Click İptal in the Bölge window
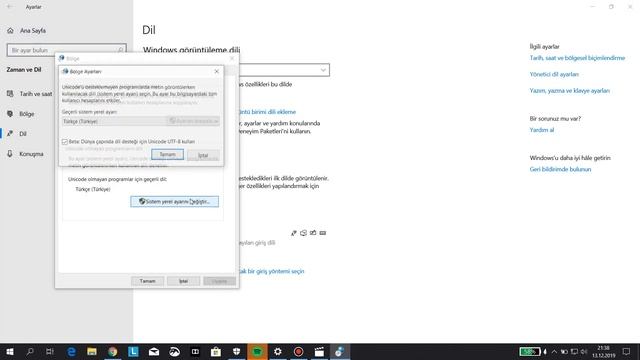 click(x=184, y=281)
